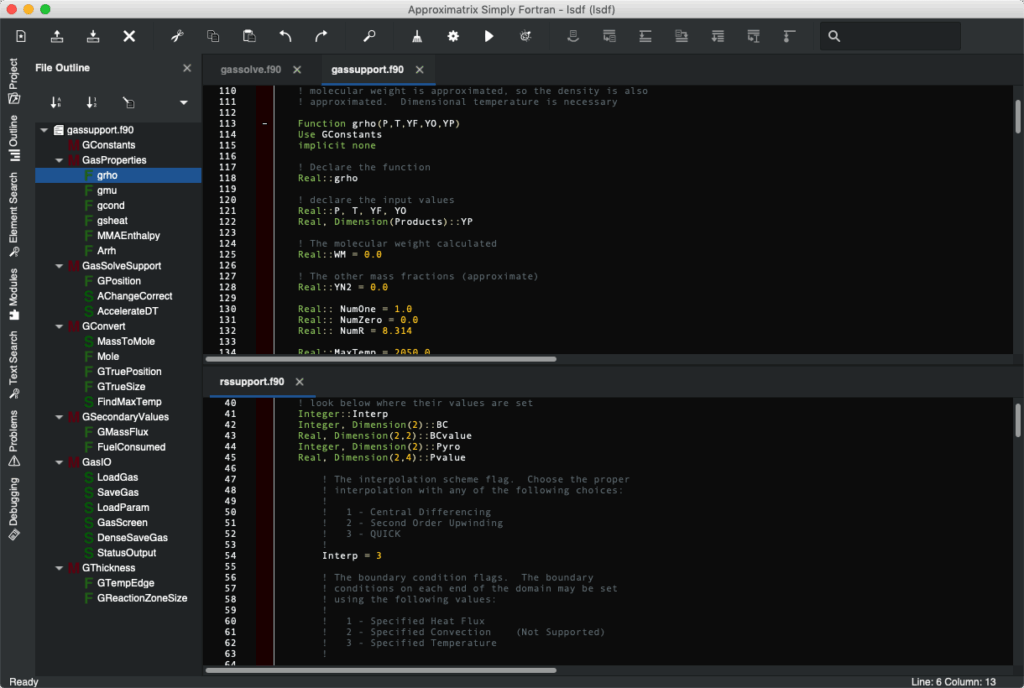1024x688 pixels.
Task: Collapse the GThickness module node
Action: coord(59,568)
